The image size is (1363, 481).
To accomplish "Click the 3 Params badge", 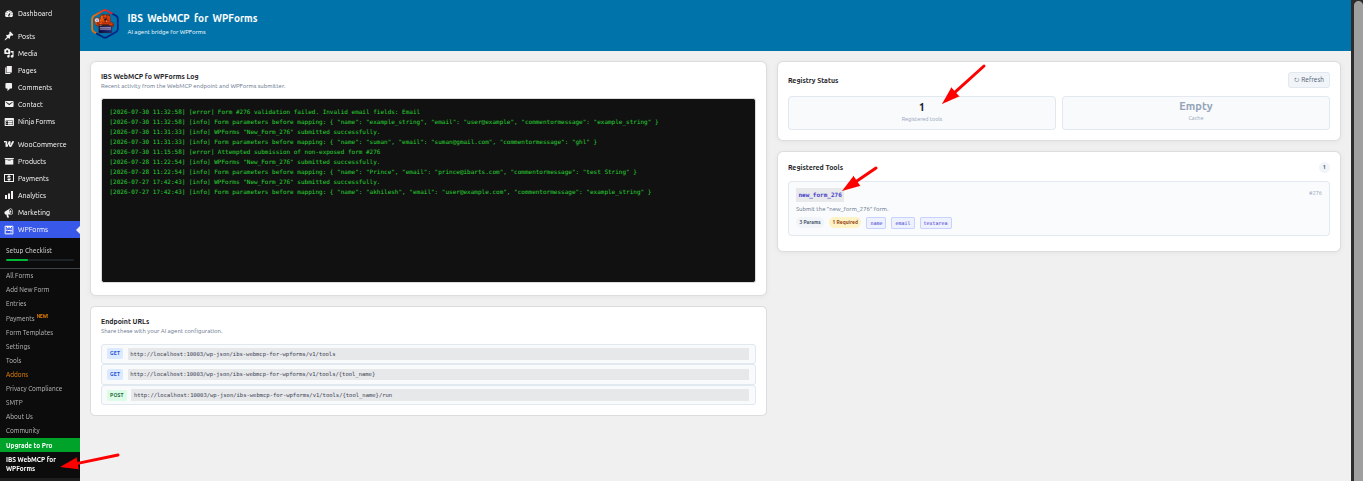I will [x=810, y=223].
